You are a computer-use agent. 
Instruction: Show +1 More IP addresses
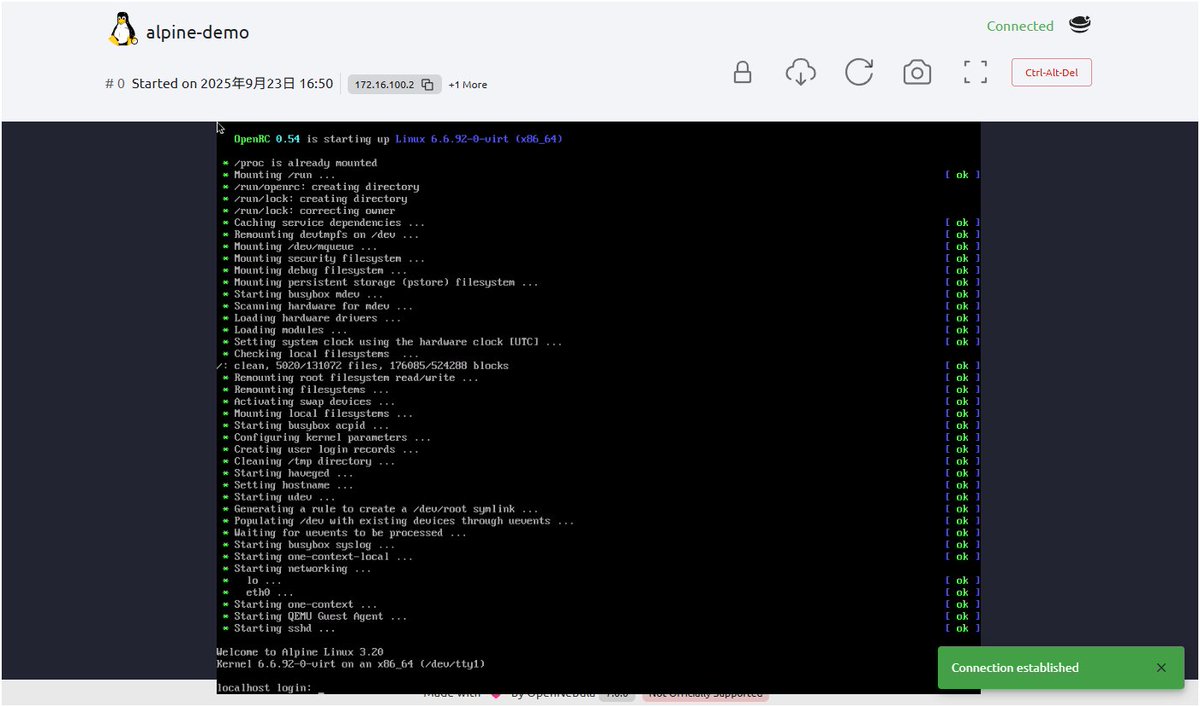[468, 85]
